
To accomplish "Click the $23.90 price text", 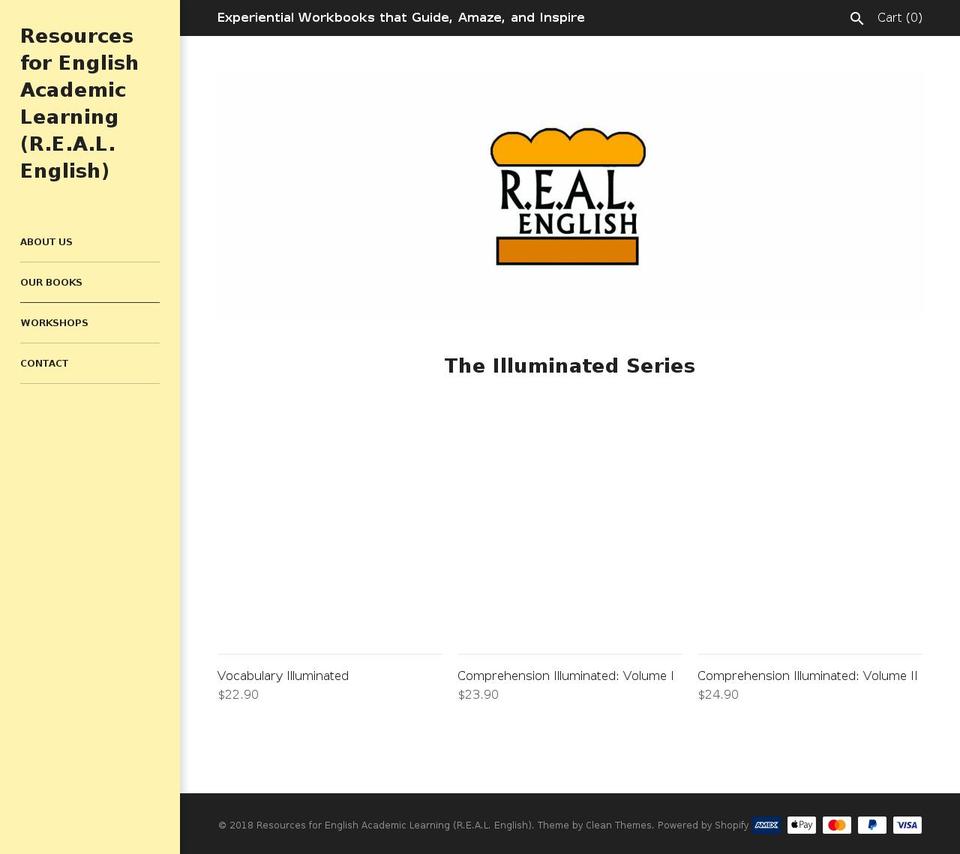I will pos(478,695).
